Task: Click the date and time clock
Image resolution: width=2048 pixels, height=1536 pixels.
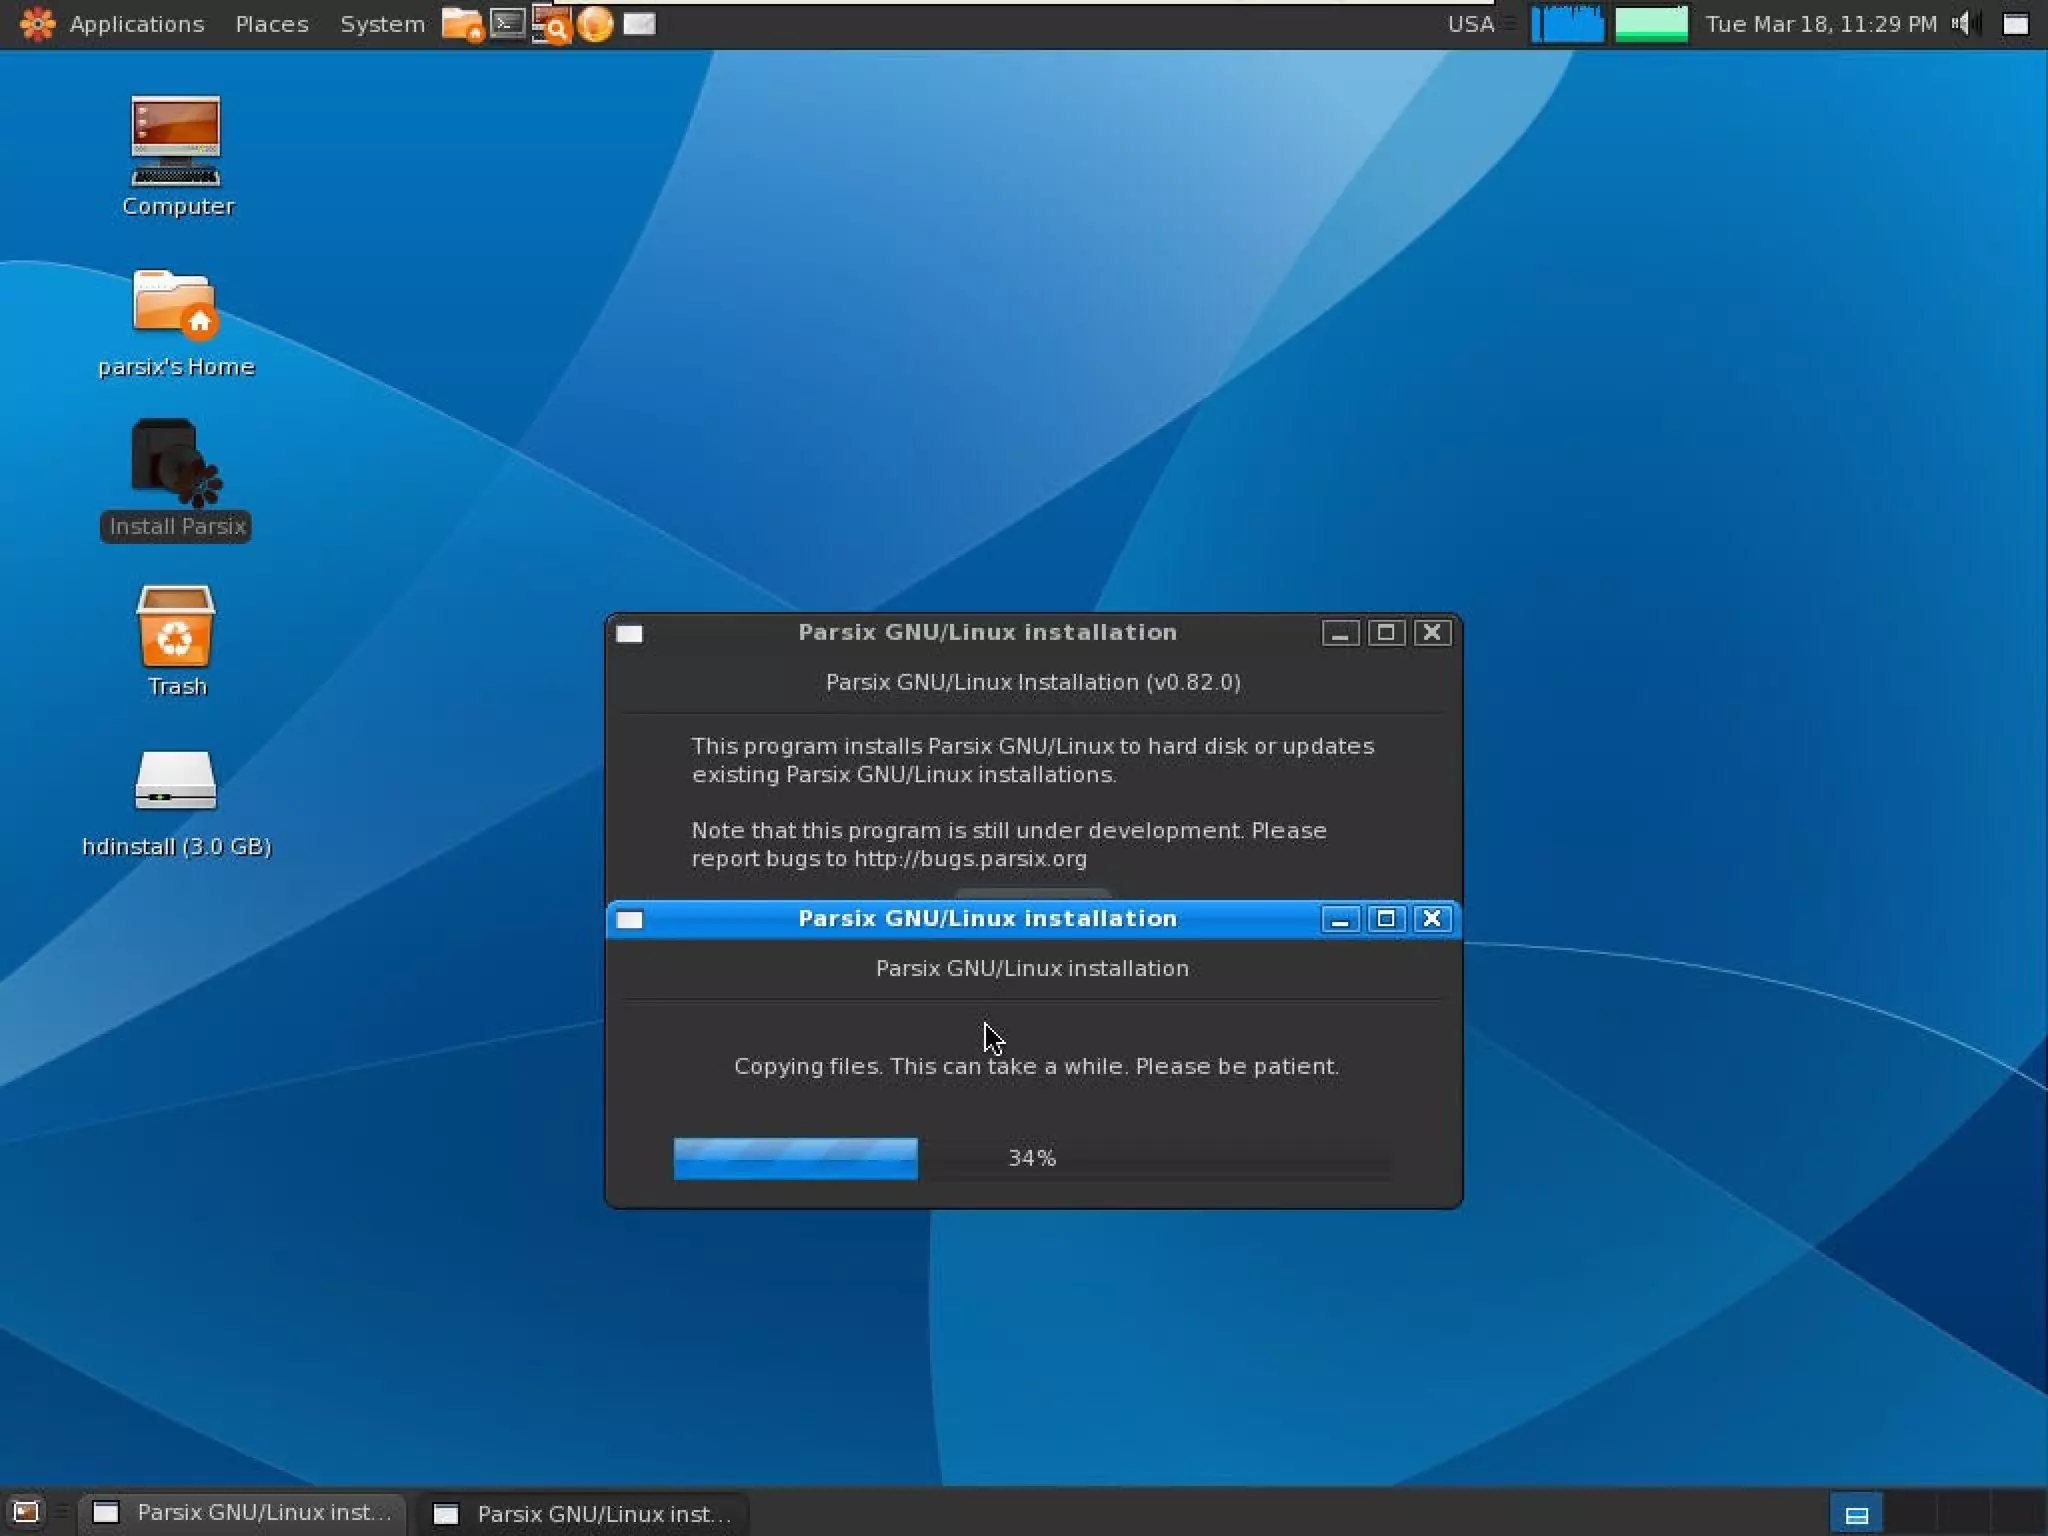Action: click(x=1820, y=24)
